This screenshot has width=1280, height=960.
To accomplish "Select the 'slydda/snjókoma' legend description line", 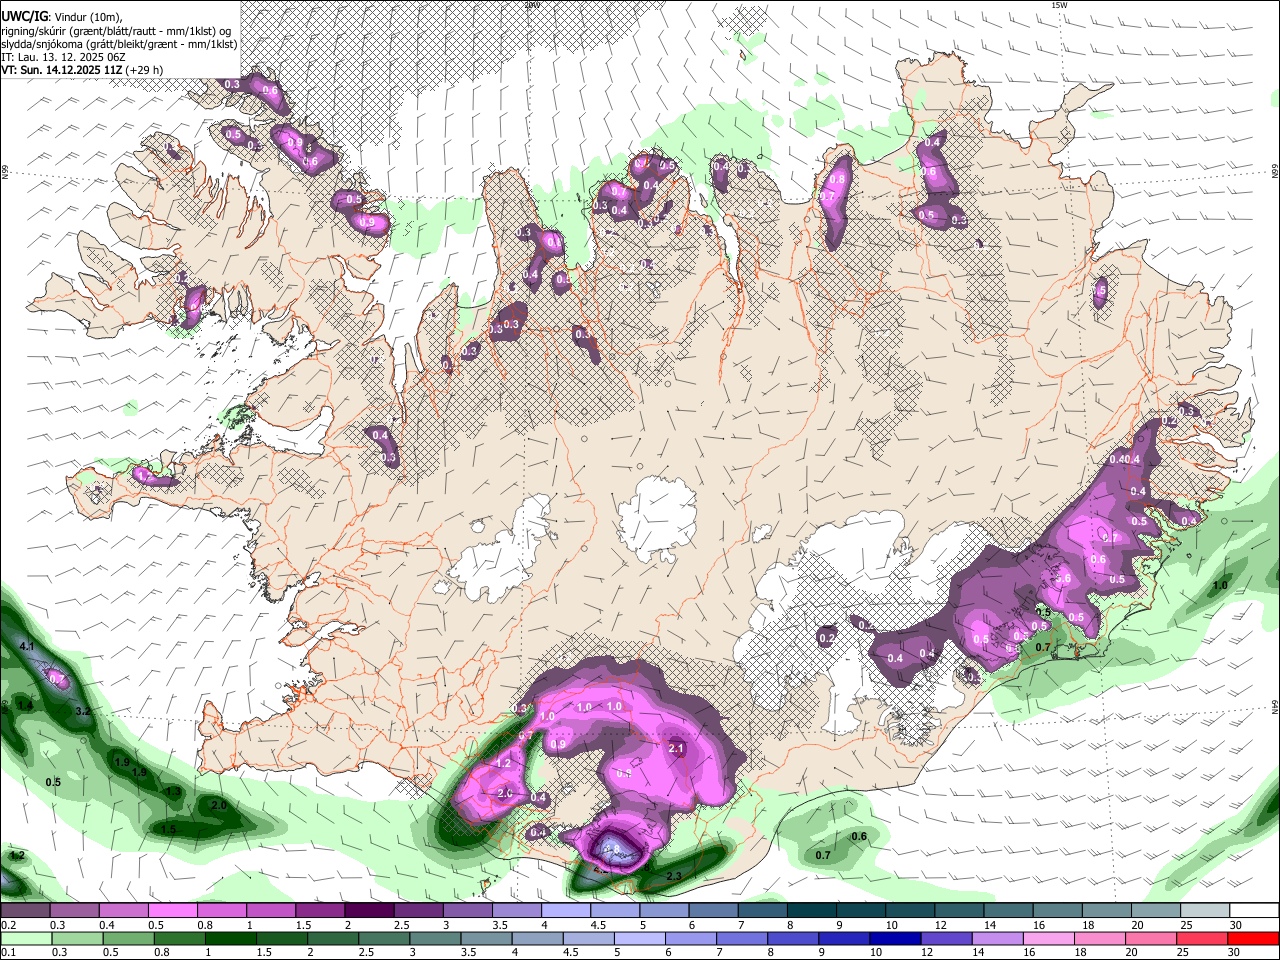I will pos(119,44).
